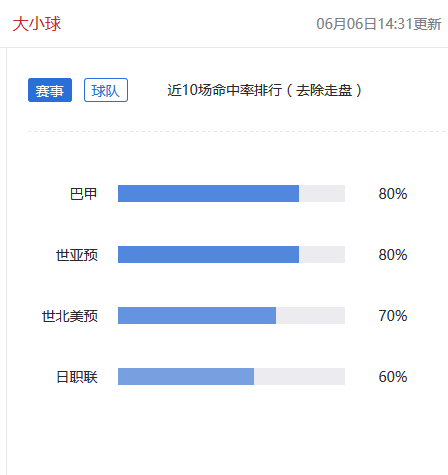This screenshot has height=475, width=448.
Task: Switch to the 球队 tab
Action: [x=106, y=90]
